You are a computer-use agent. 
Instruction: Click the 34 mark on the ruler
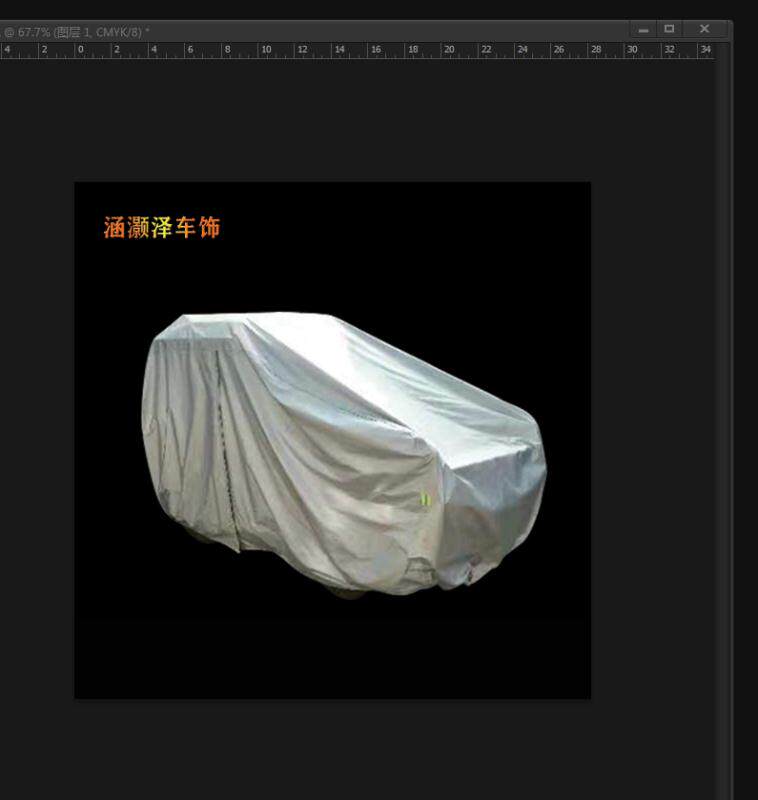(705, 49)
